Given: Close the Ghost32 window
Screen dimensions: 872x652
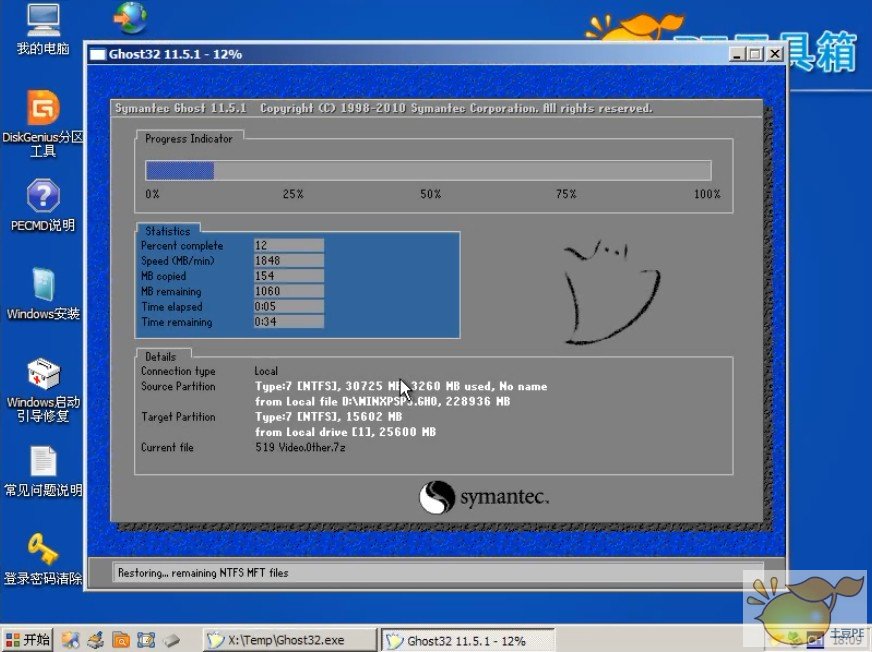Looking at the screenshot, I should [774, 54].
